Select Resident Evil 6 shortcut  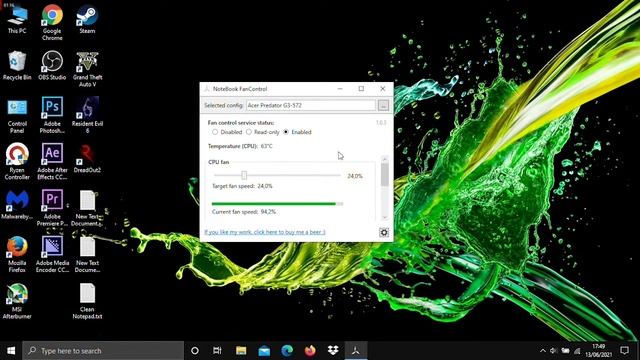point(87,116)
